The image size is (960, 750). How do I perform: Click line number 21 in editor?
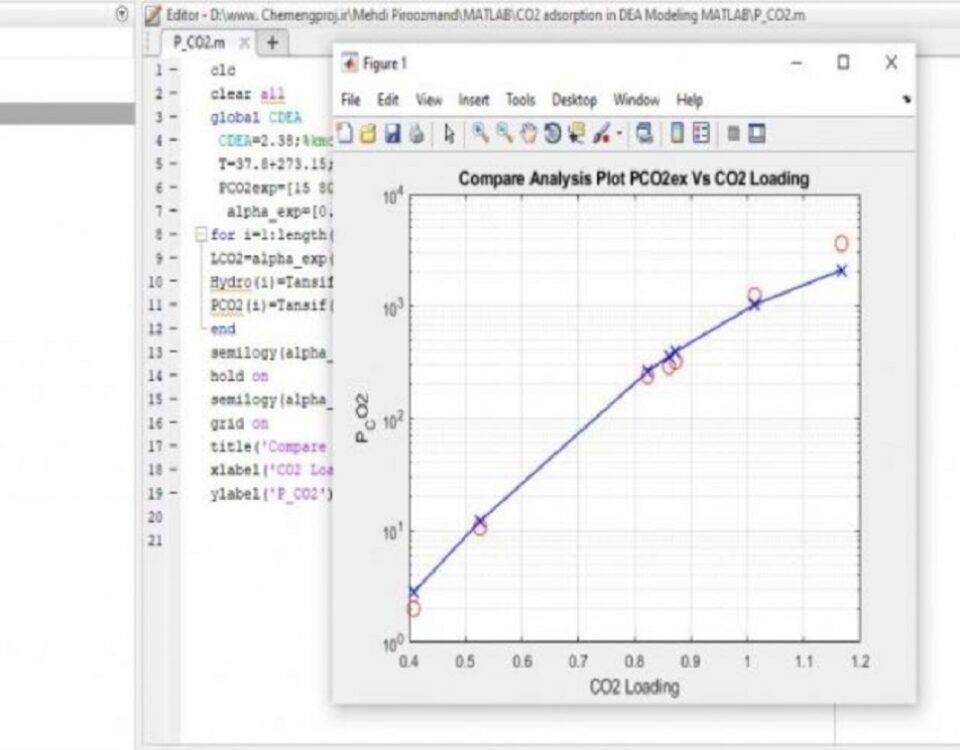[156, 541]
